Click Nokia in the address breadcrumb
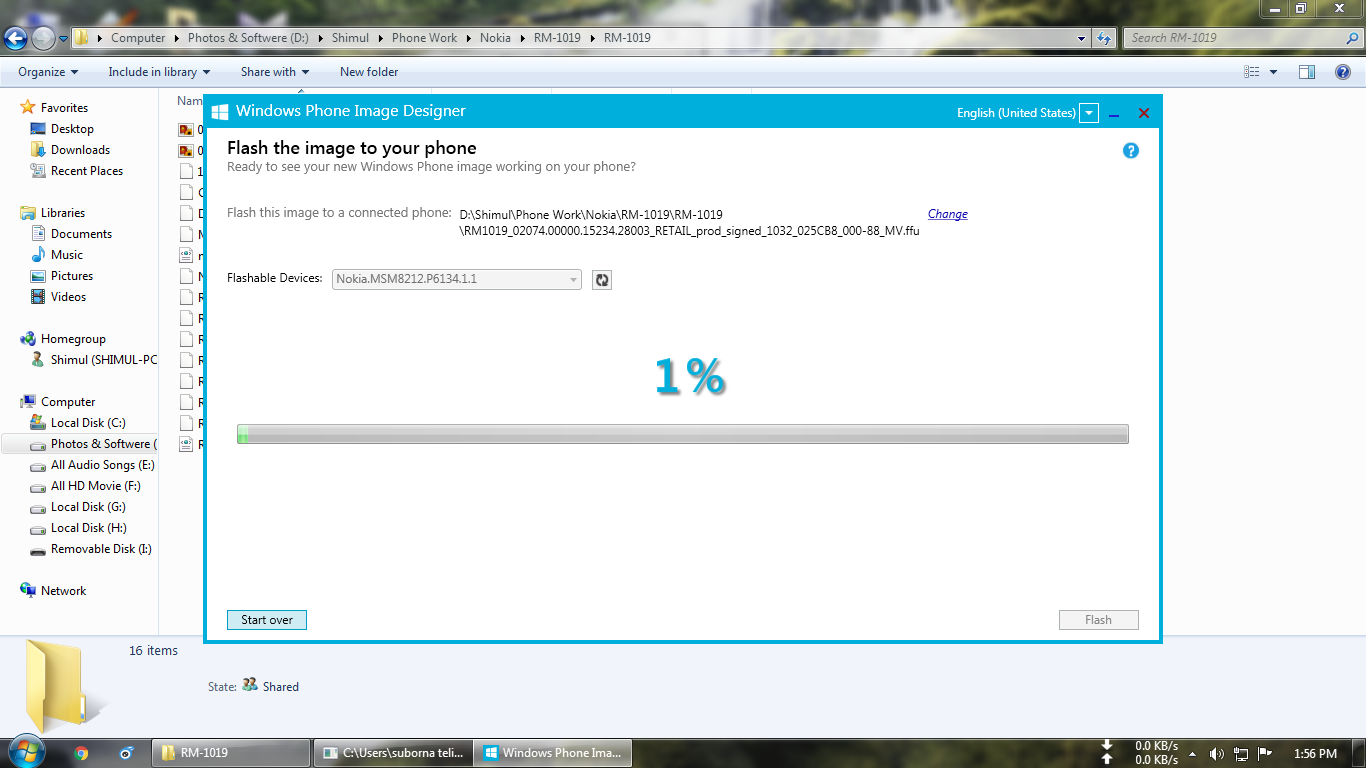 click(x=495, y=38)
